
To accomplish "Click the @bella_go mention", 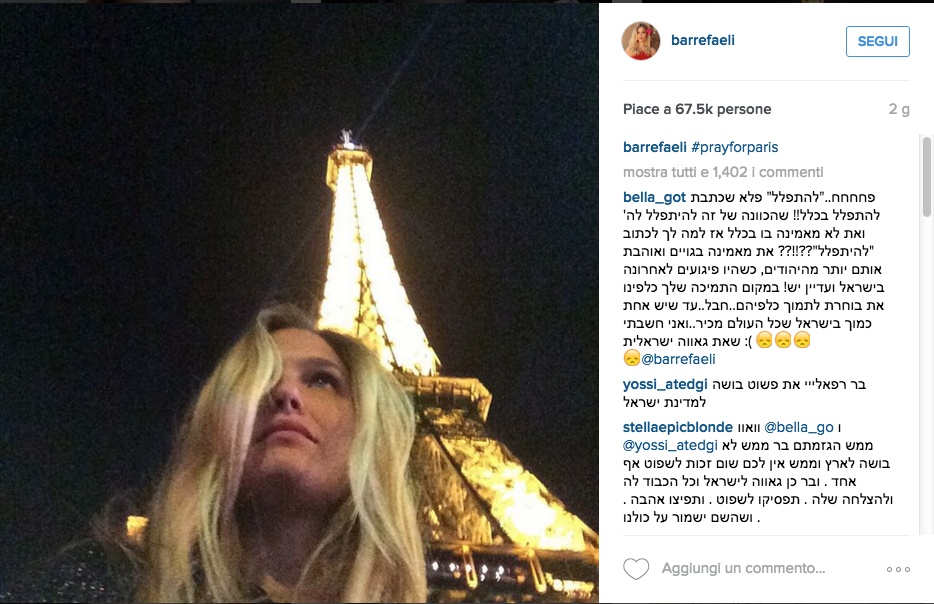I will 799,427.
